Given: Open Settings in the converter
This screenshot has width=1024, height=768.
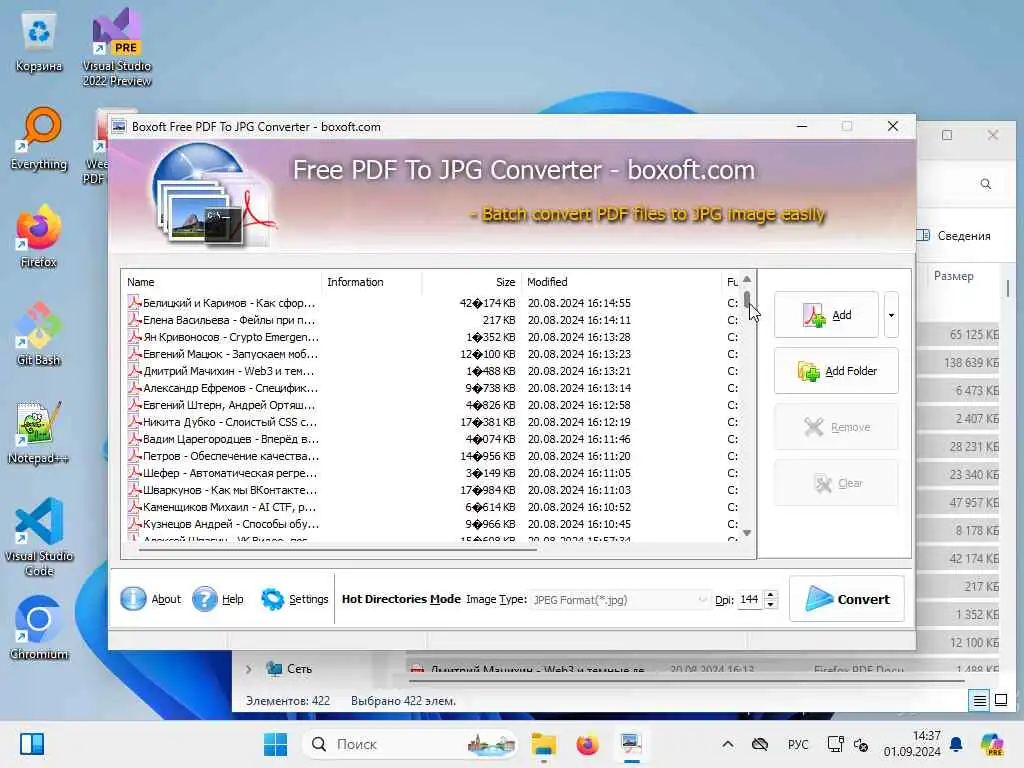Looking at the screenshot, I should pos(308,599).
